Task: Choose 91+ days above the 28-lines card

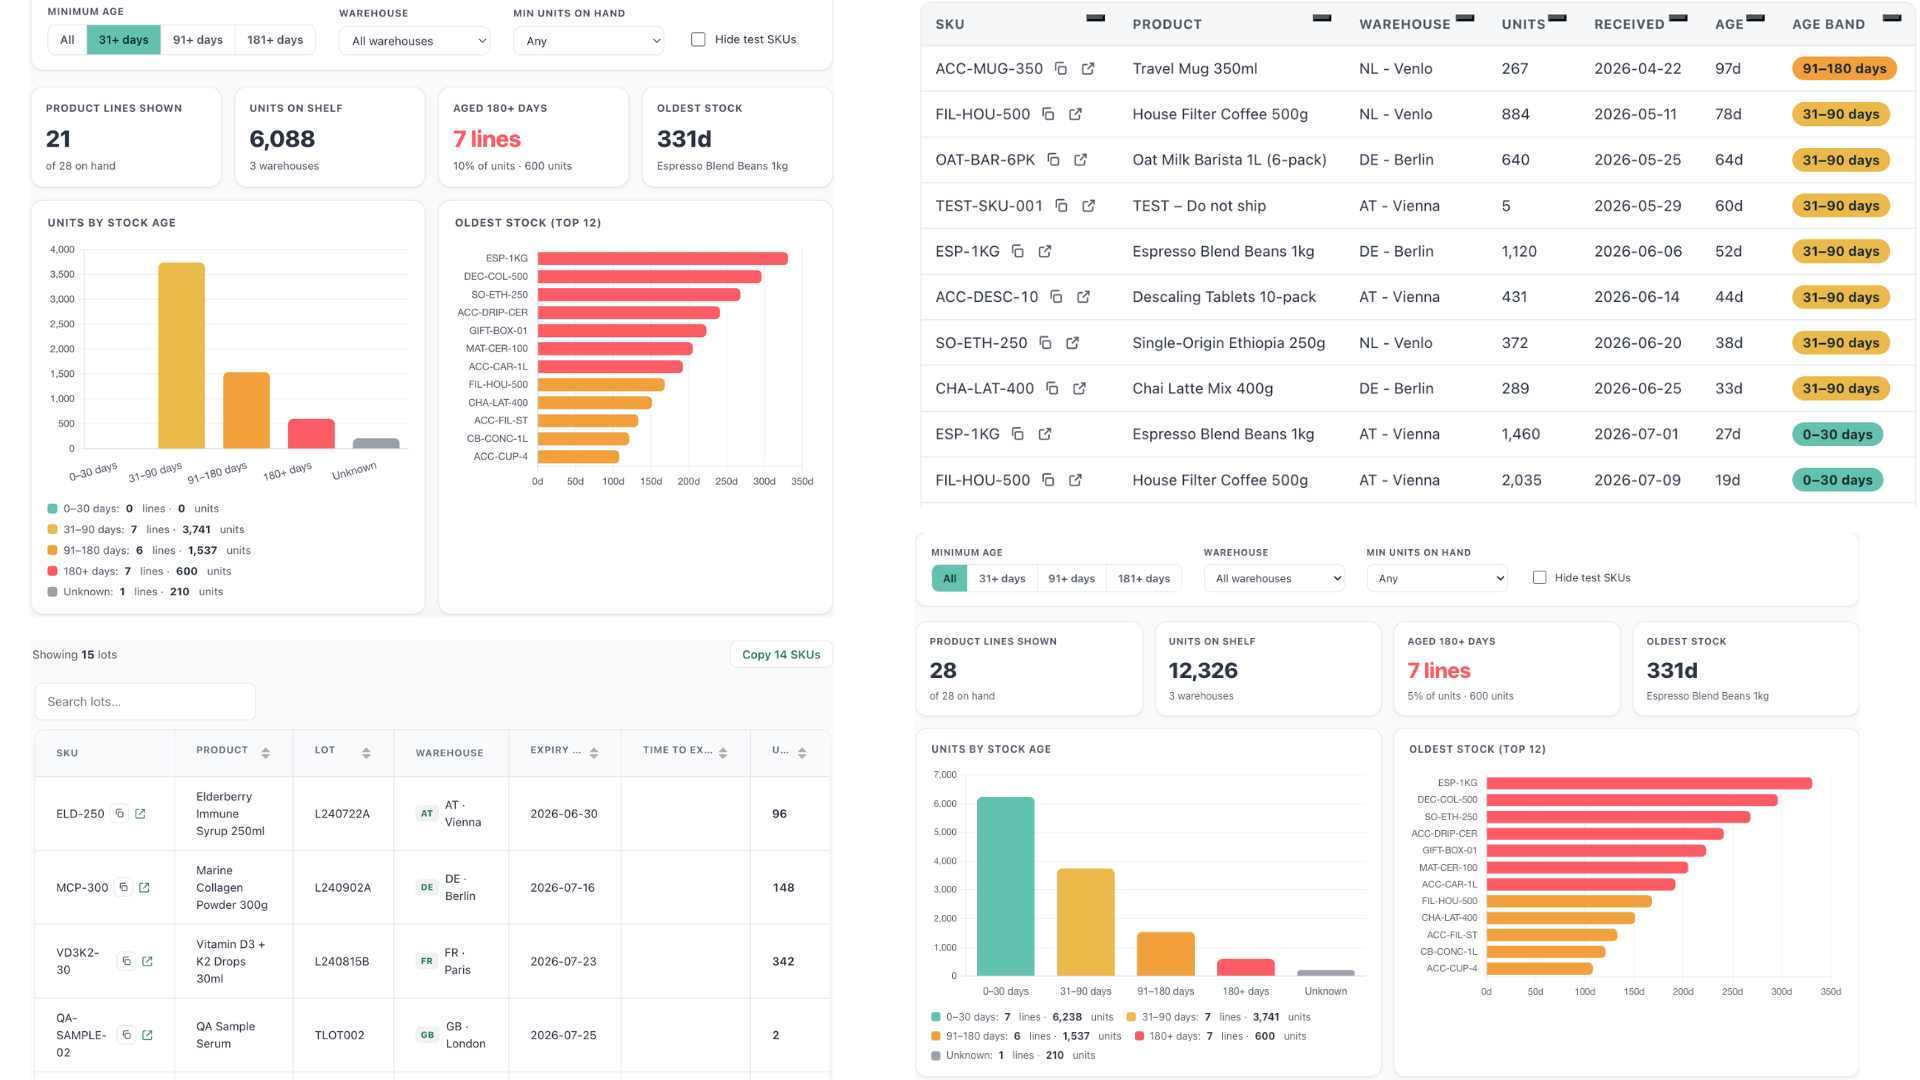Action: pos(1072,579)
